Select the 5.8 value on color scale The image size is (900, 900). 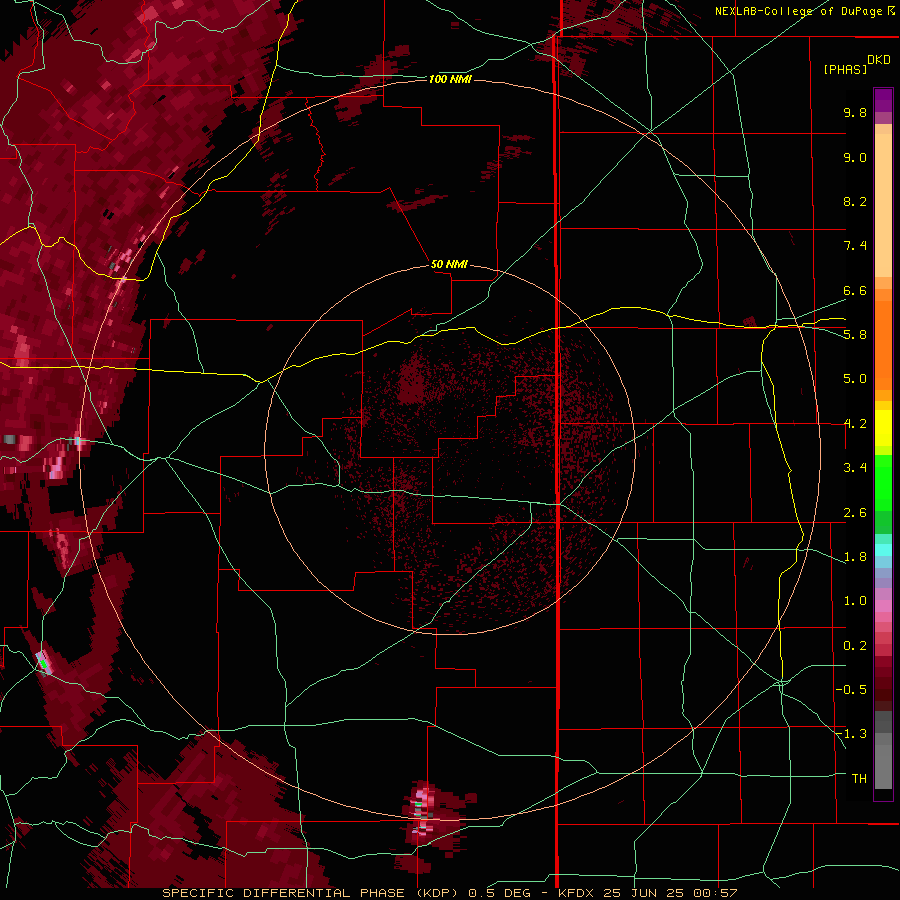pyautogui.click(x=855, y=335)
